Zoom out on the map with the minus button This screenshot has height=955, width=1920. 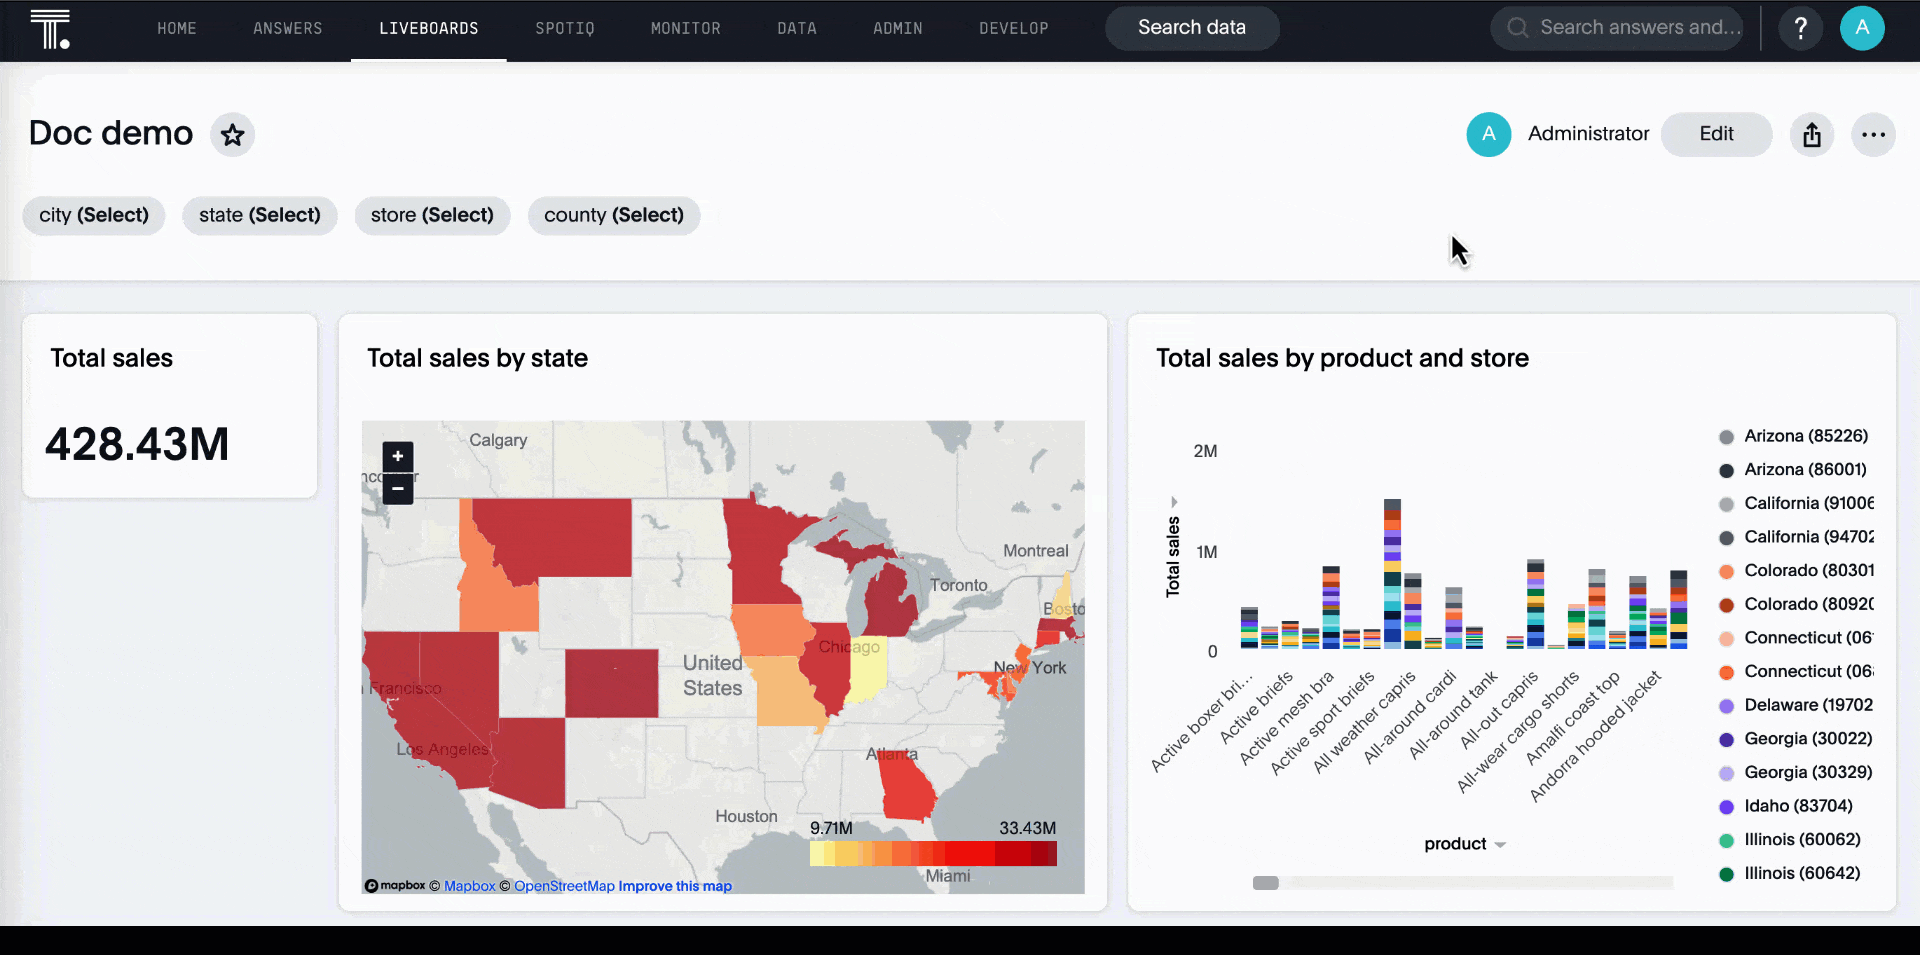pos(398,489)
